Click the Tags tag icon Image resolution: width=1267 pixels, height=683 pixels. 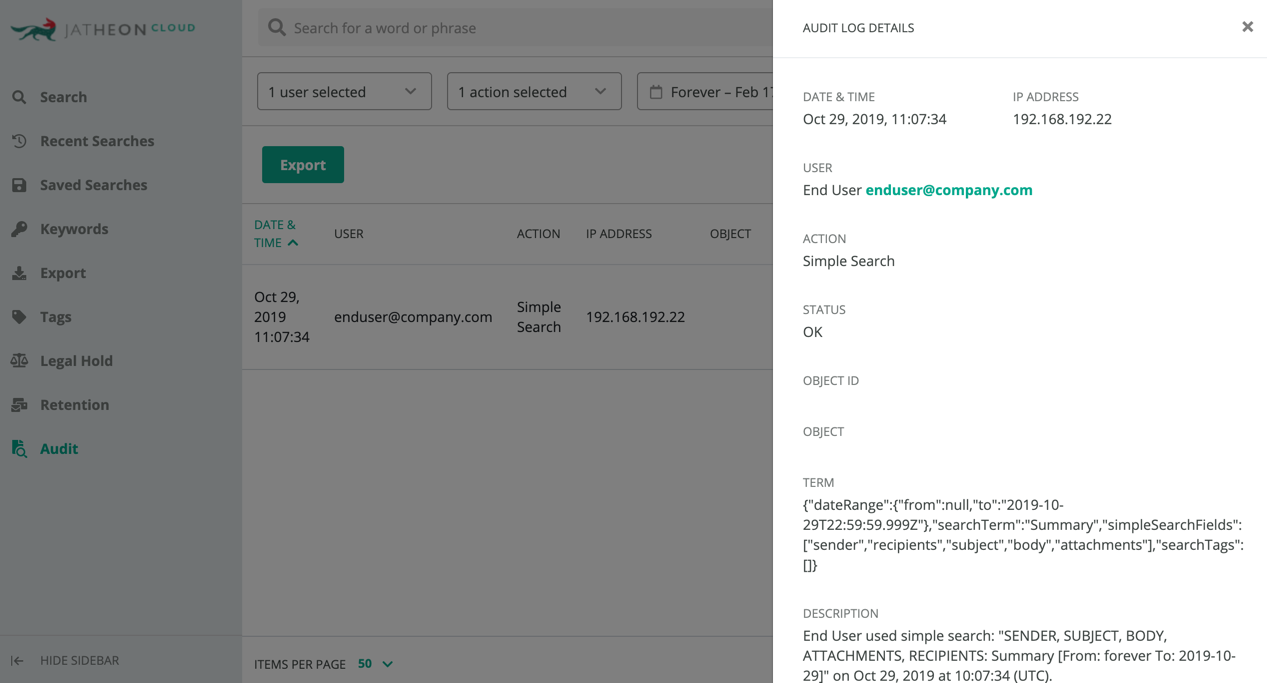click(19, 317)
